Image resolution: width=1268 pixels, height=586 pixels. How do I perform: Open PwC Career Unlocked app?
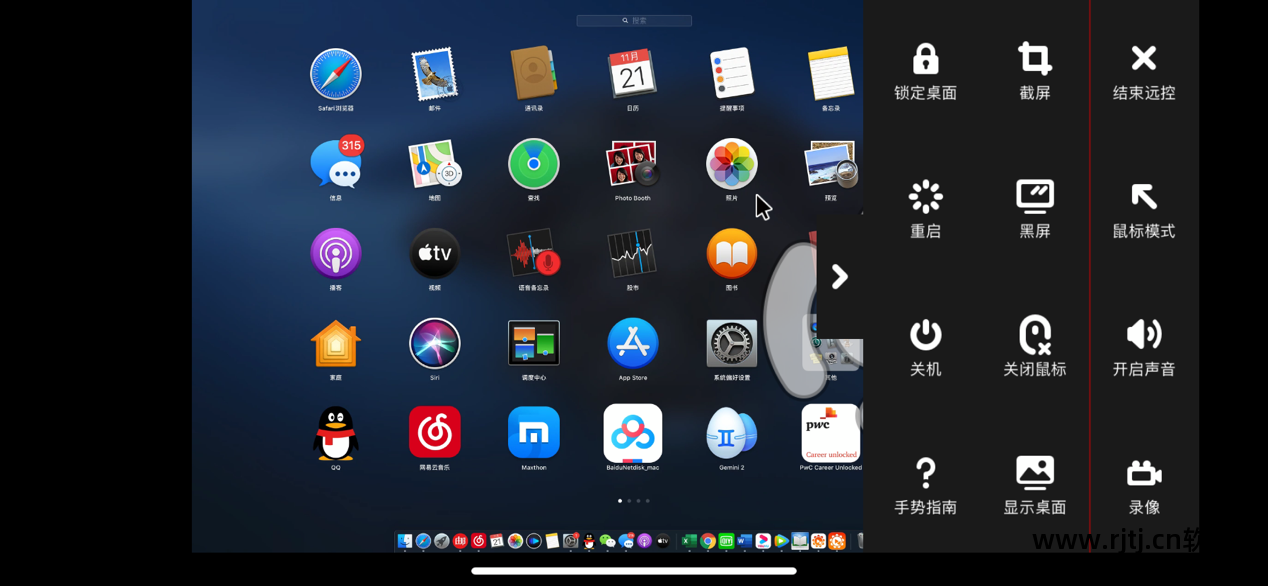point(830,433)
